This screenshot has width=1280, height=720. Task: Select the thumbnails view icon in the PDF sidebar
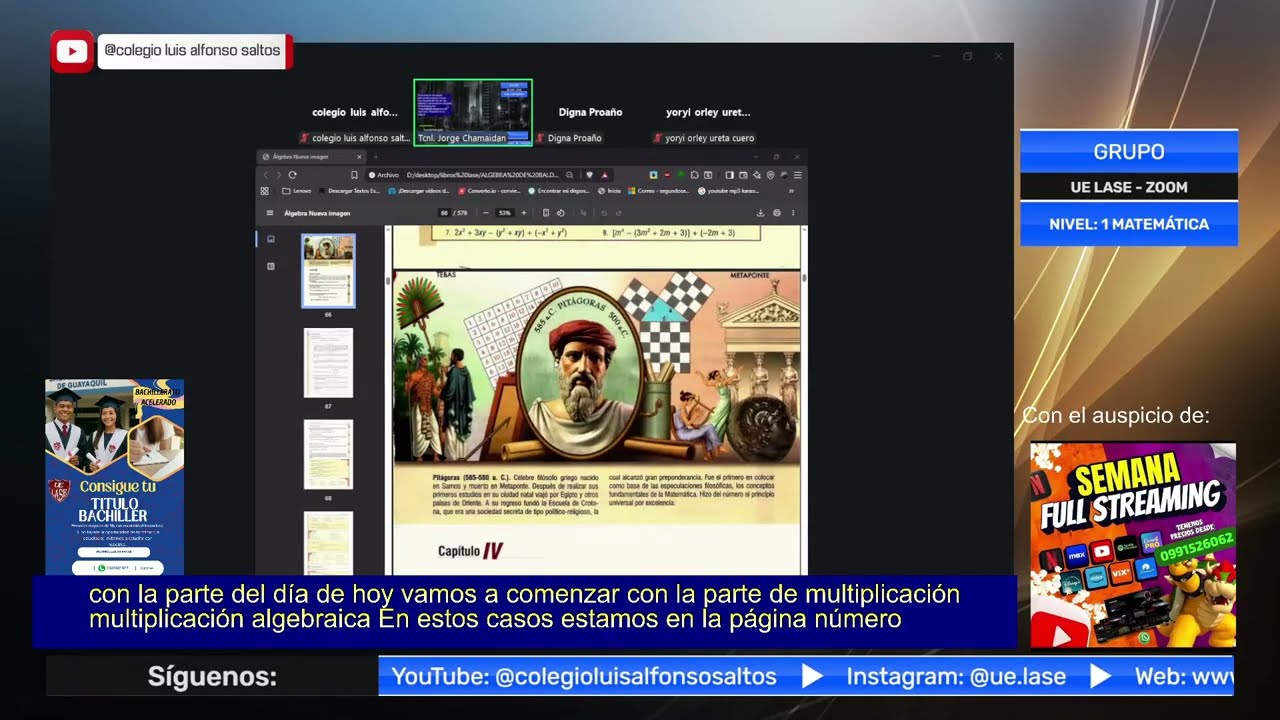(270, 239)
